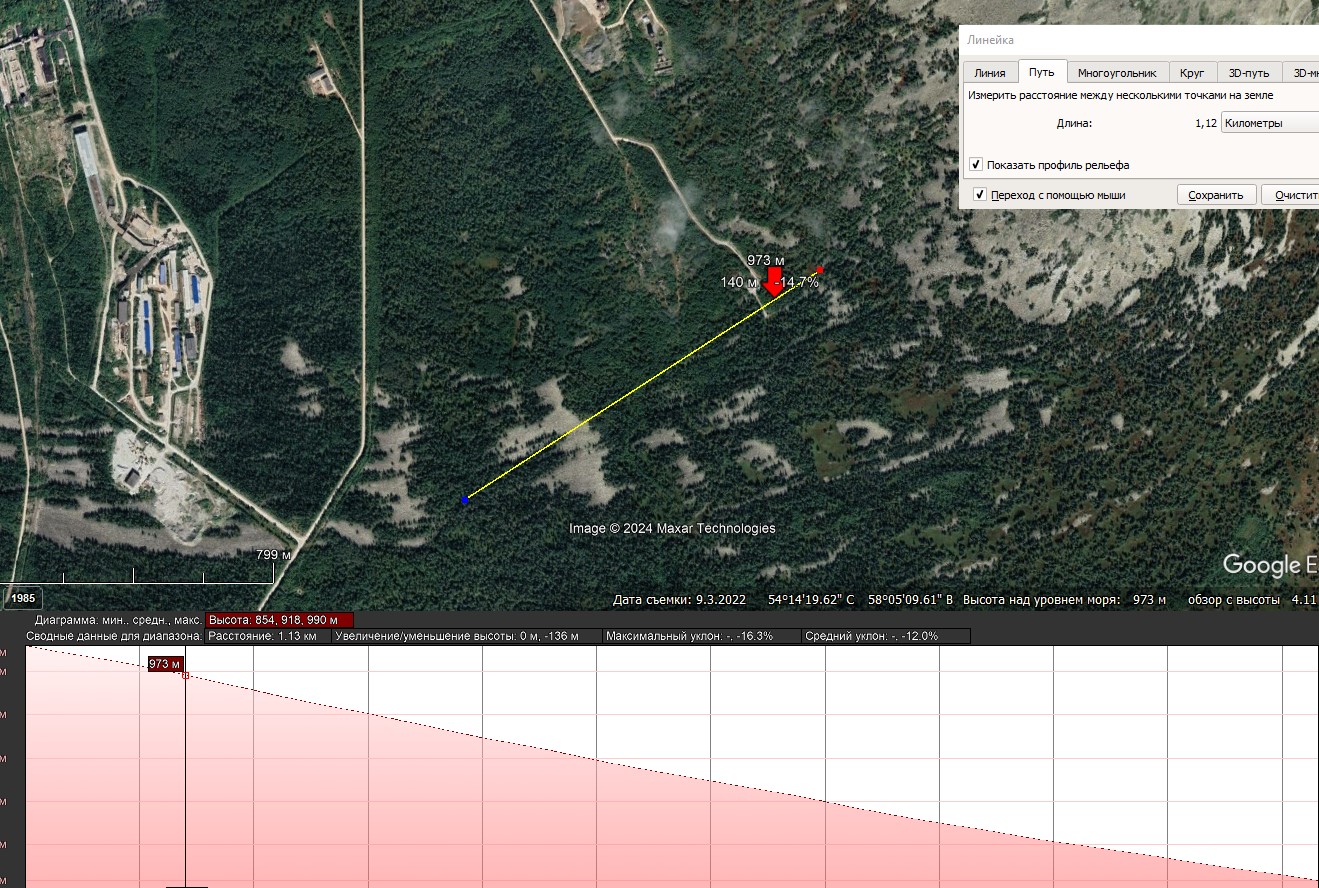Screen dimensions: 1319x888
Task: Toggle Переход с помощью мыши checkbox
Action: click(980, 195)
